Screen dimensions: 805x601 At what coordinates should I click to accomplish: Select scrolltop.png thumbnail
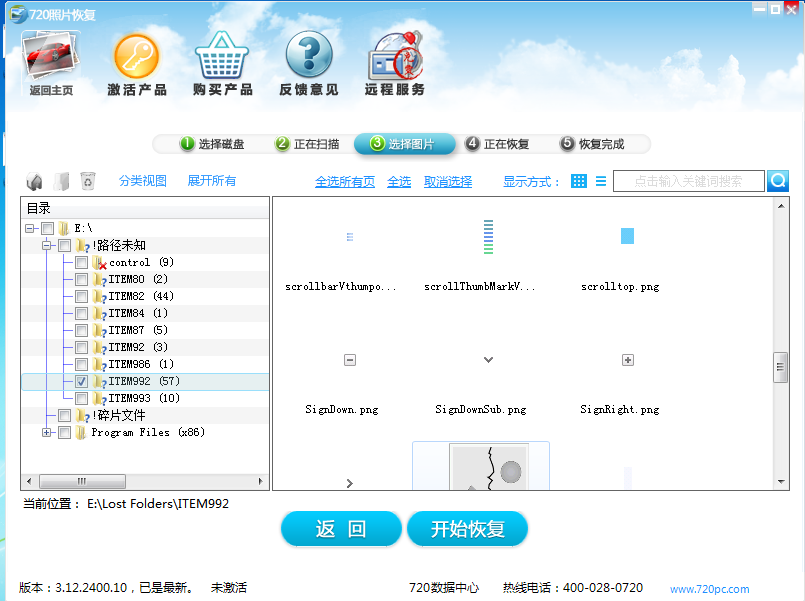627,236
